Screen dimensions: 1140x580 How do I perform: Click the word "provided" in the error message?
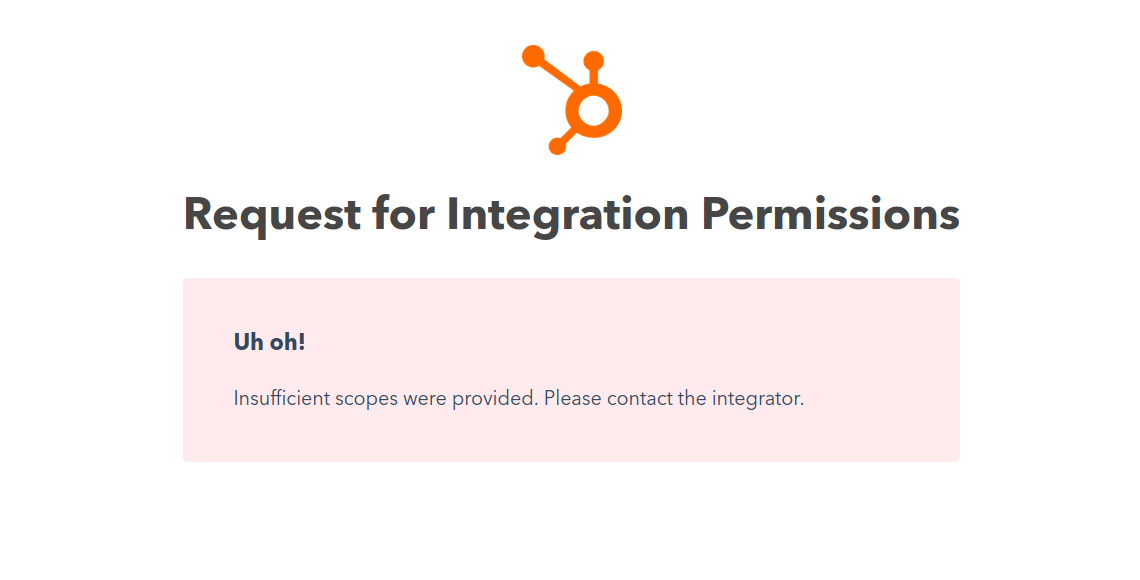496,398
